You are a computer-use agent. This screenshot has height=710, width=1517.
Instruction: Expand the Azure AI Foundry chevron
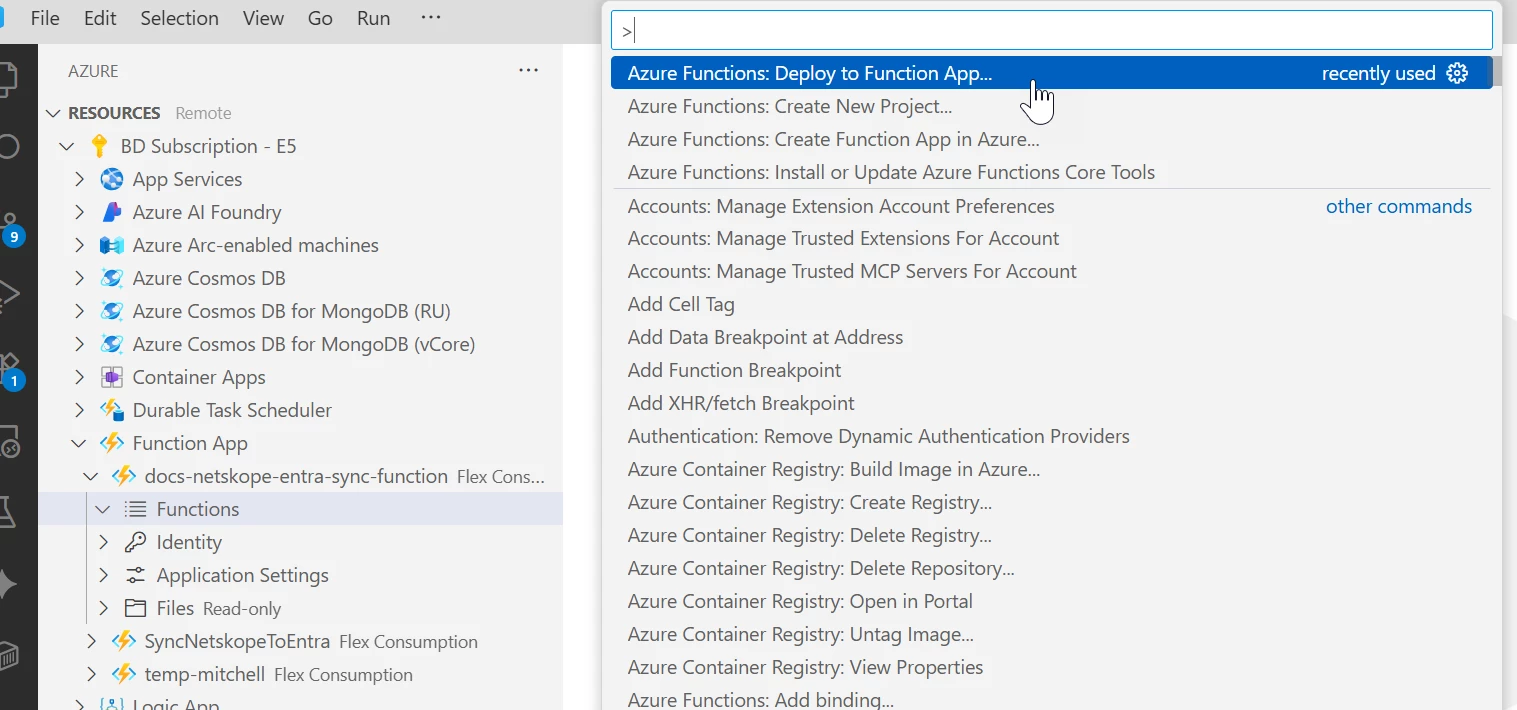coord(80,212)
